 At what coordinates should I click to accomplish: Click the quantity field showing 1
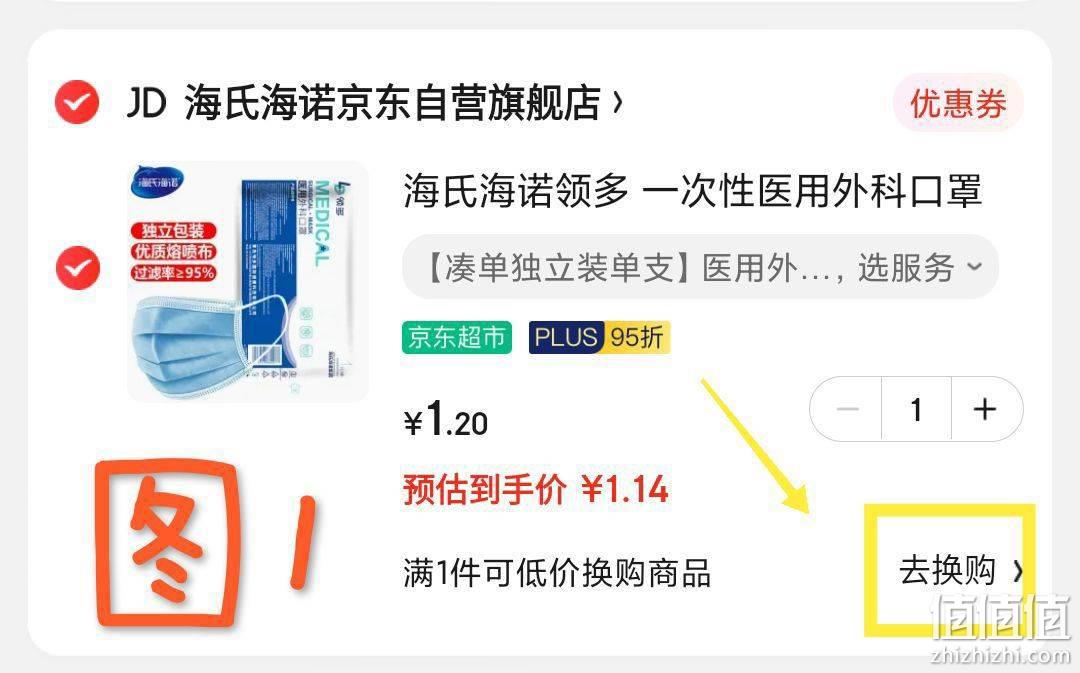[916, 409]
